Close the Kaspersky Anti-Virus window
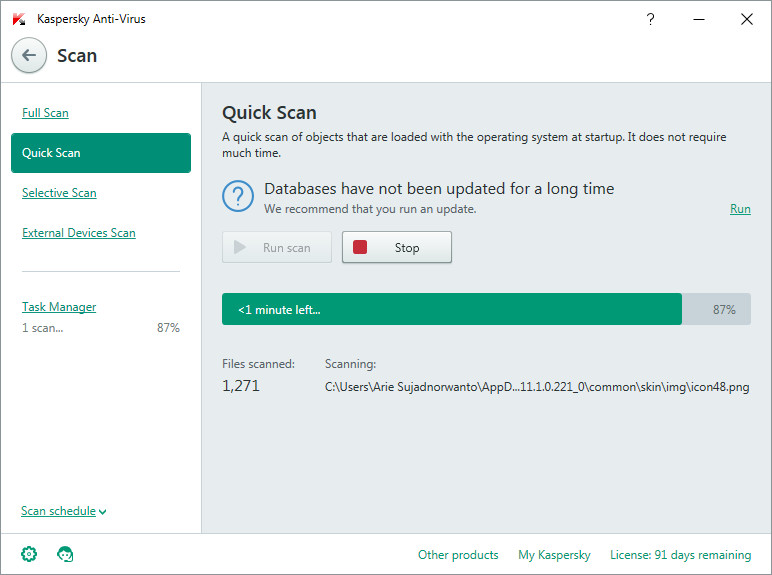Image resolution: width=772 pixels, height=575 pixels. [746, 19]
